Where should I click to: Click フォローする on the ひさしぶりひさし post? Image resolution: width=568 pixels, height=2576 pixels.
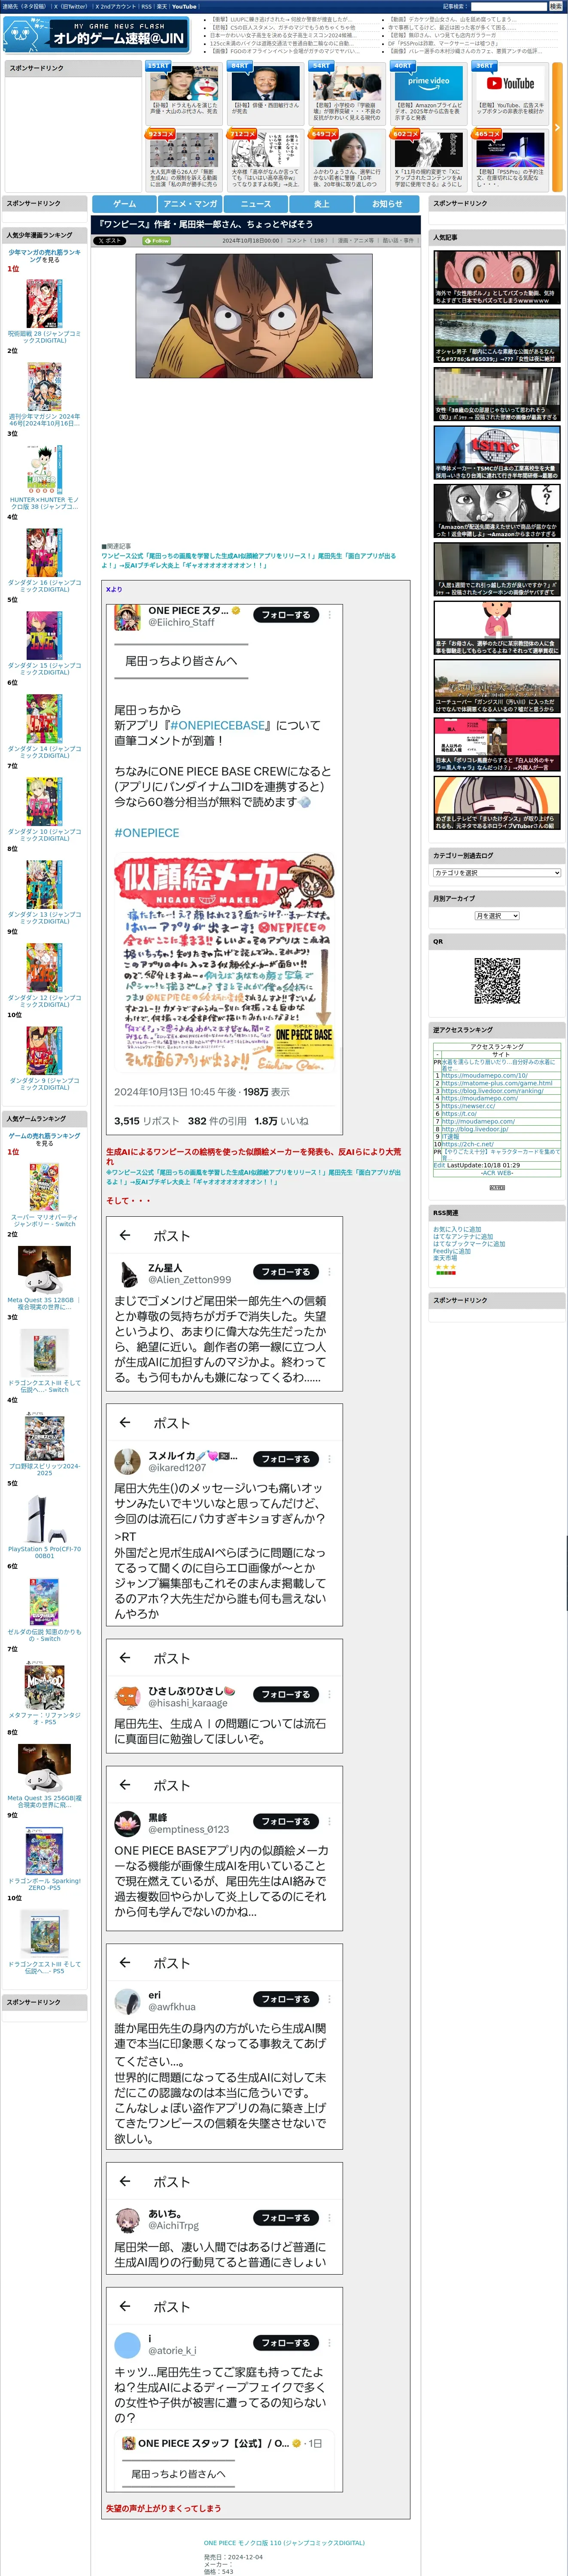tap(286, 1694)
